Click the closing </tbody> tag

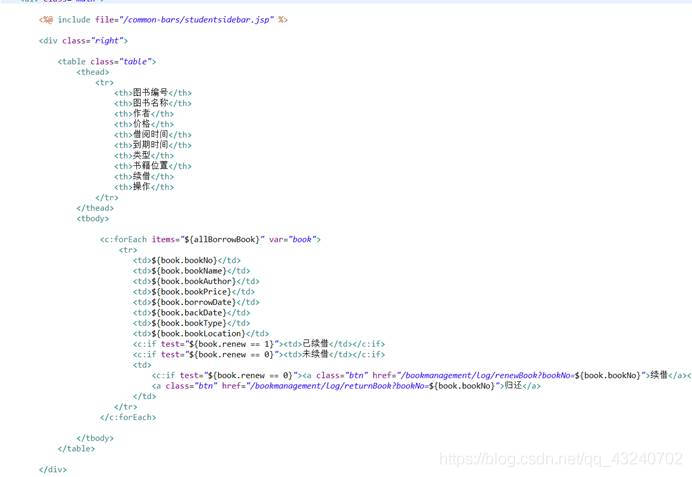click(x=95, y=438)
